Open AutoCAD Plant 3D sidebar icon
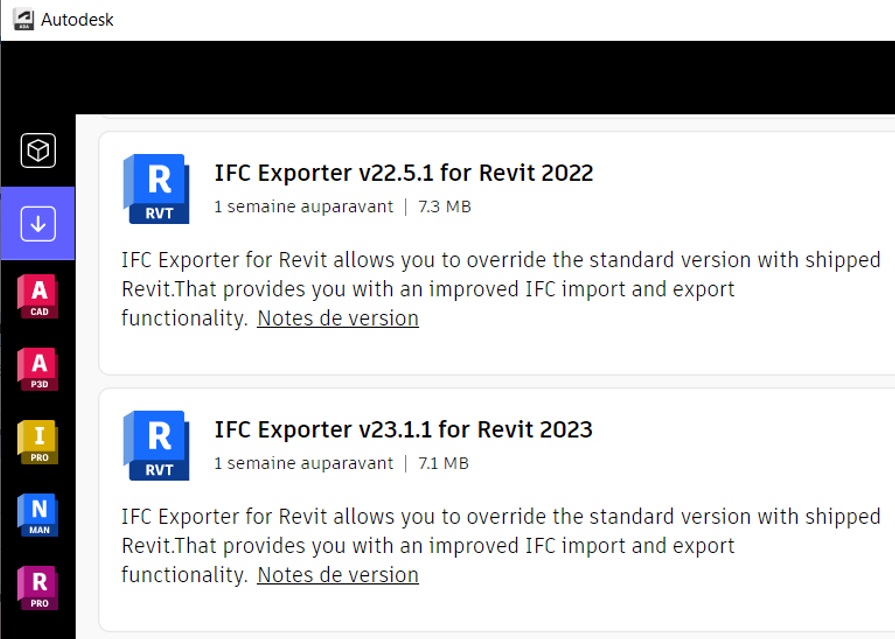 (x=38, y=368)
